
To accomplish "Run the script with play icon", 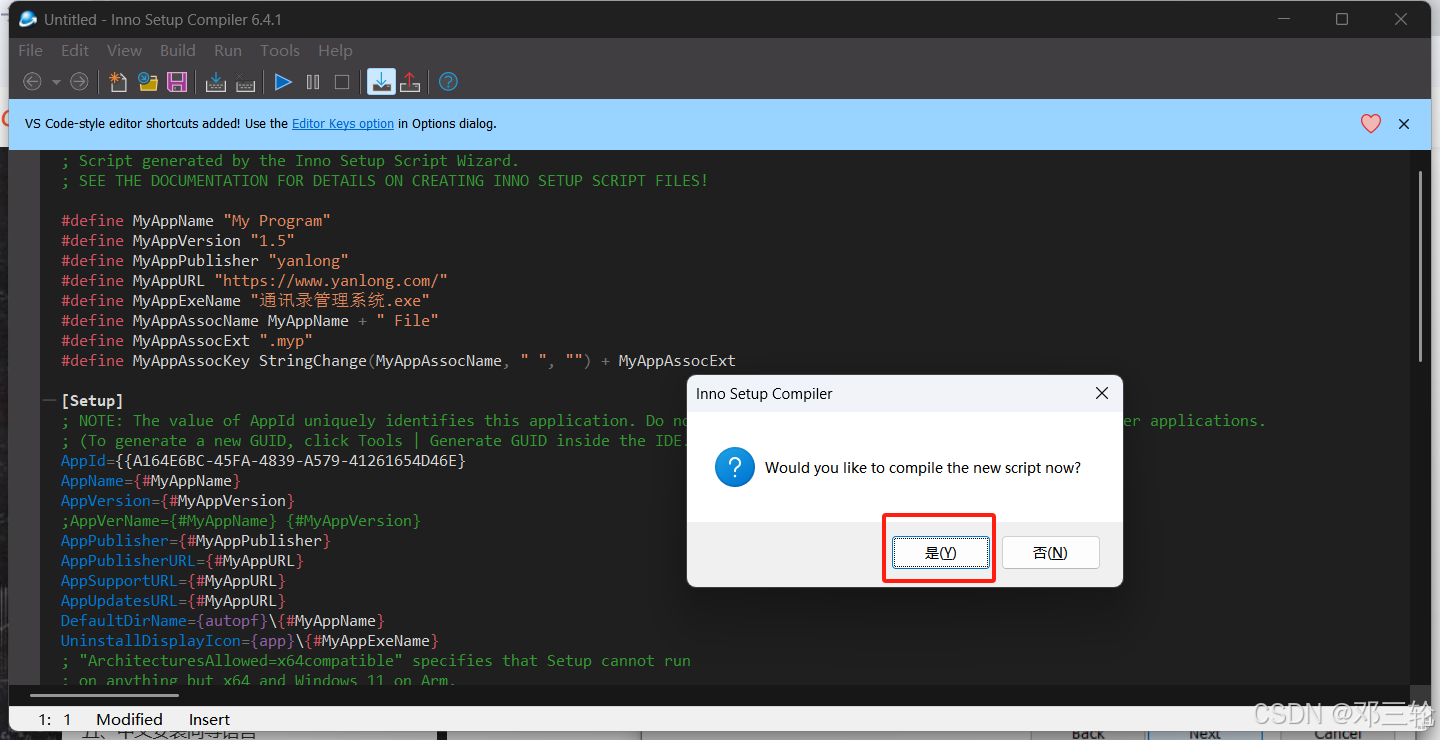I will [283, 82].
